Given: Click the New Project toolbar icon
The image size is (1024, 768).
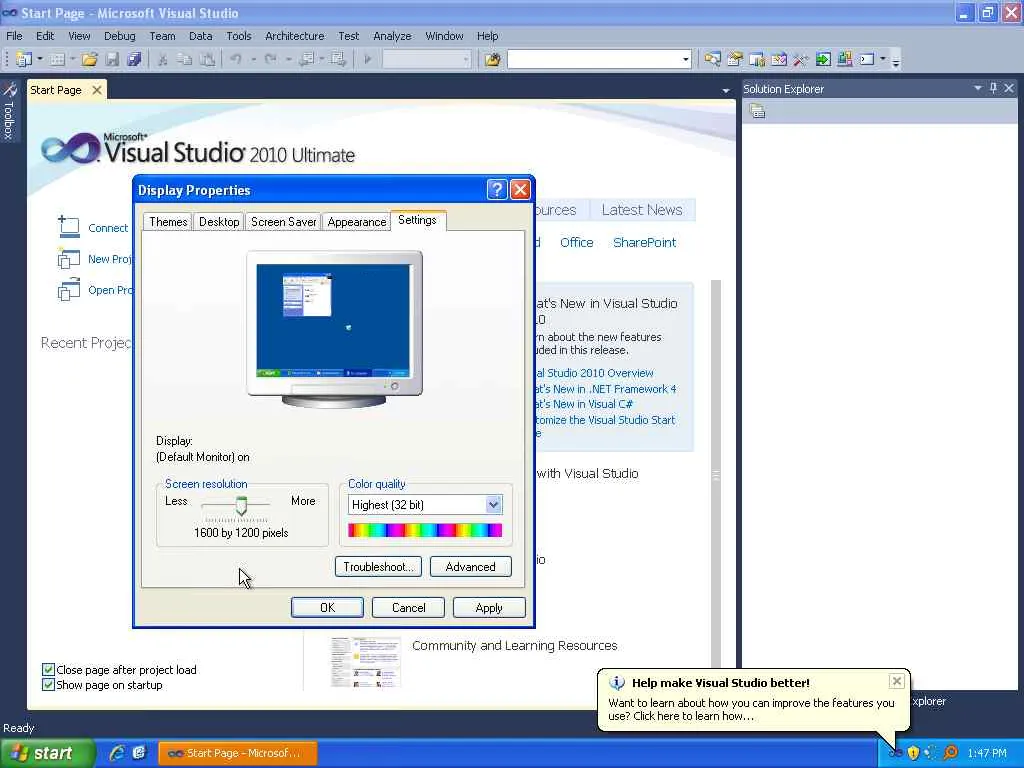Looking at the screenshot, I should (x=23, y=59).
